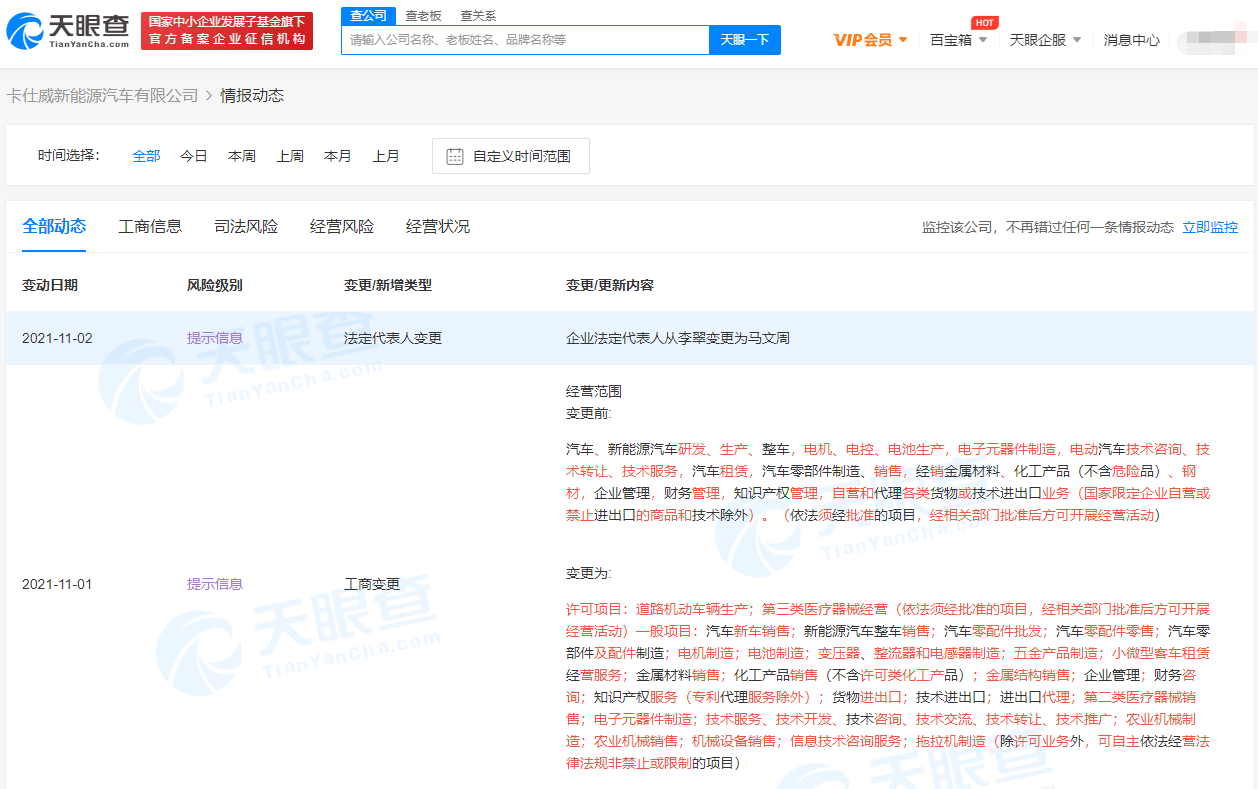This screenshot has width=1258, height=789.
Task: Click the 时间选择: label
Action: coord(69,155)
